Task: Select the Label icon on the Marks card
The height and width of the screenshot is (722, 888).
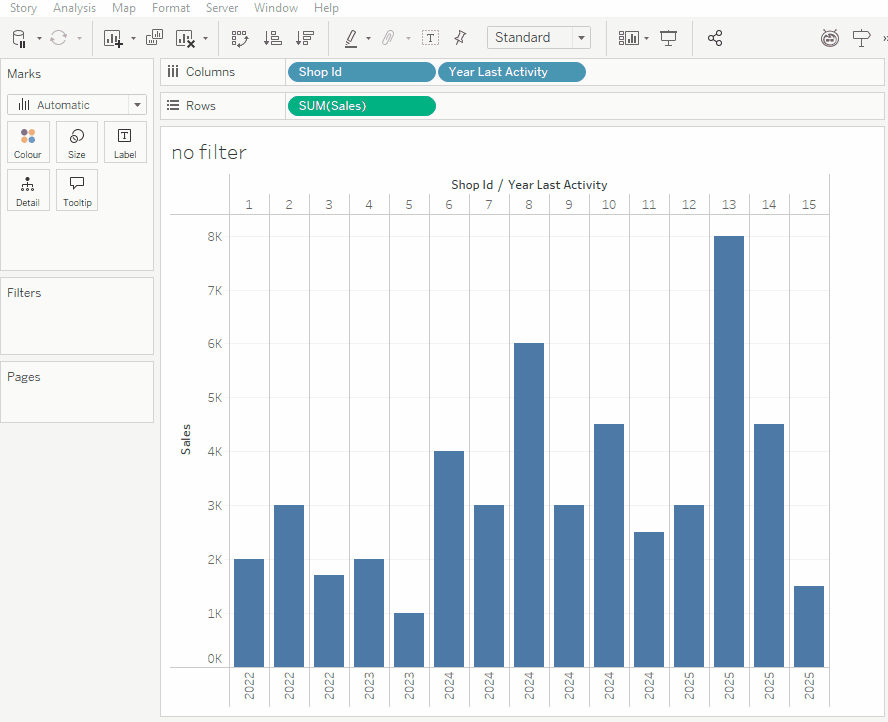Action: coord(125,141)
